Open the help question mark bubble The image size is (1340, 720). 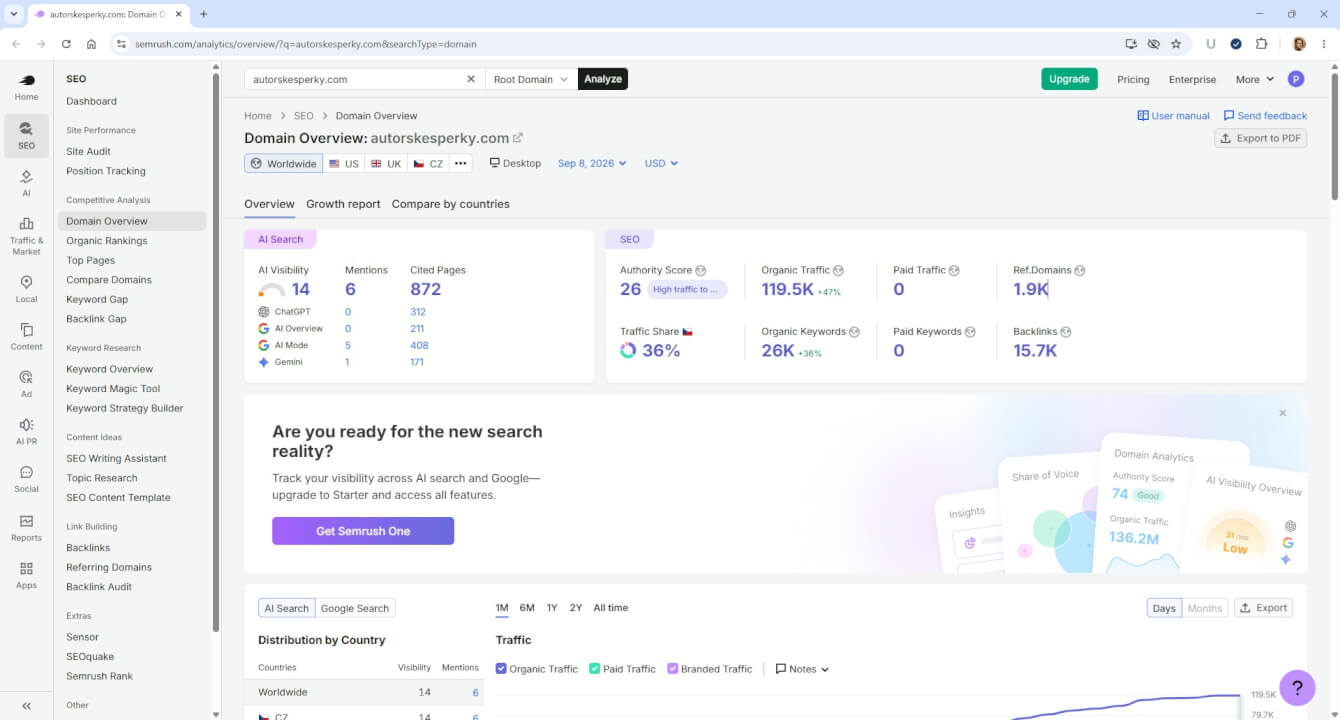tap(1297, 687)
